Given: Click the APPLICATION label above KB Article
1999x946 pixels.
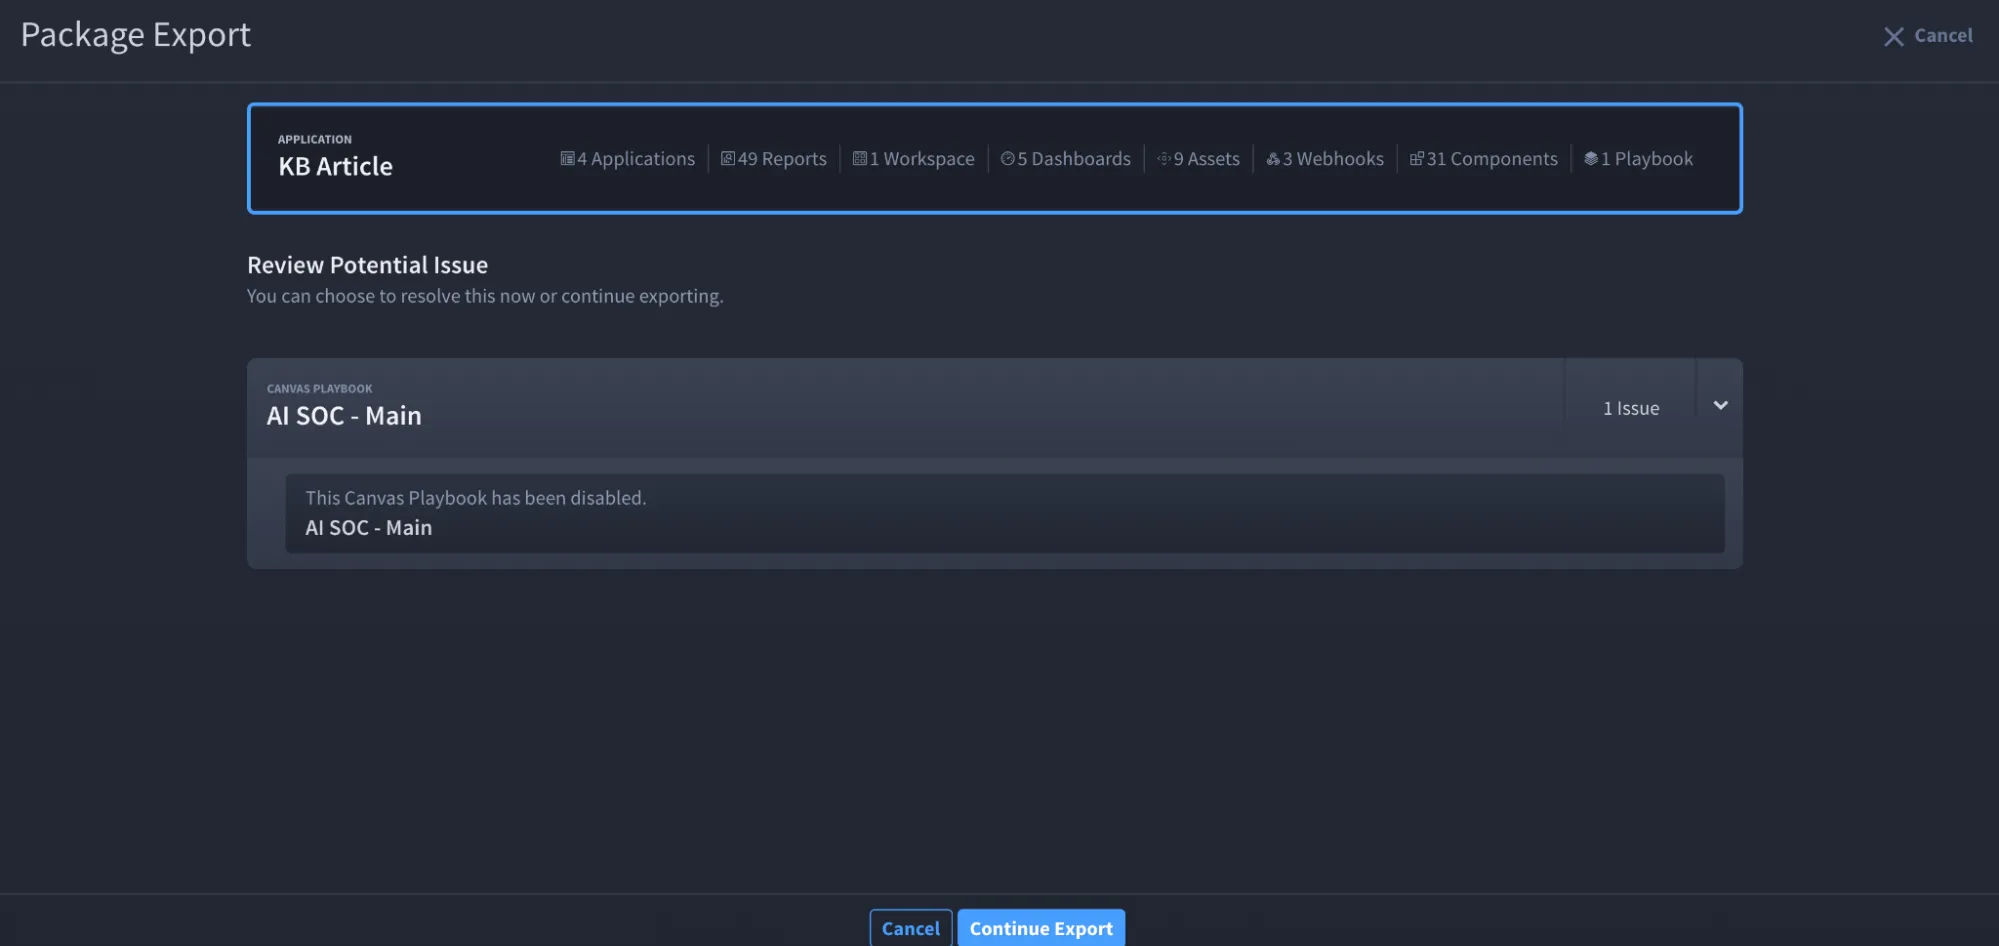Looking at the screenshot, I should (315, 139).
